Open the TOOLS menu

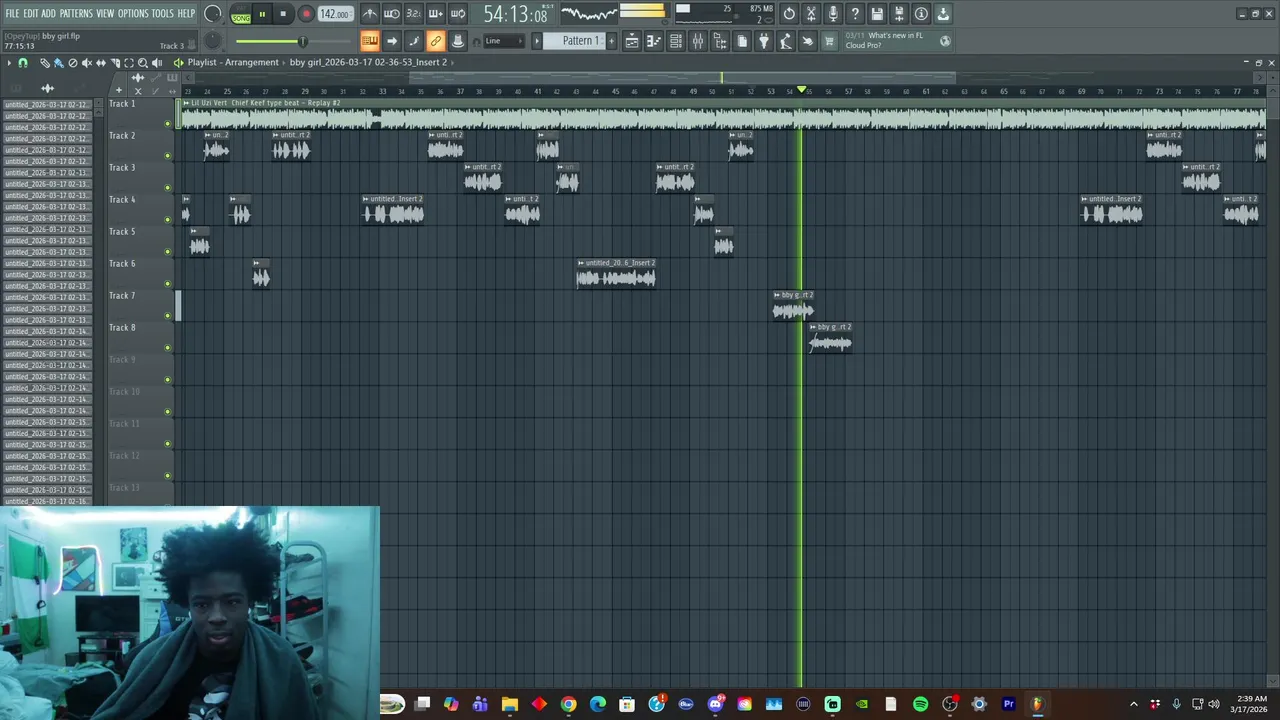(x=163, y=14)
